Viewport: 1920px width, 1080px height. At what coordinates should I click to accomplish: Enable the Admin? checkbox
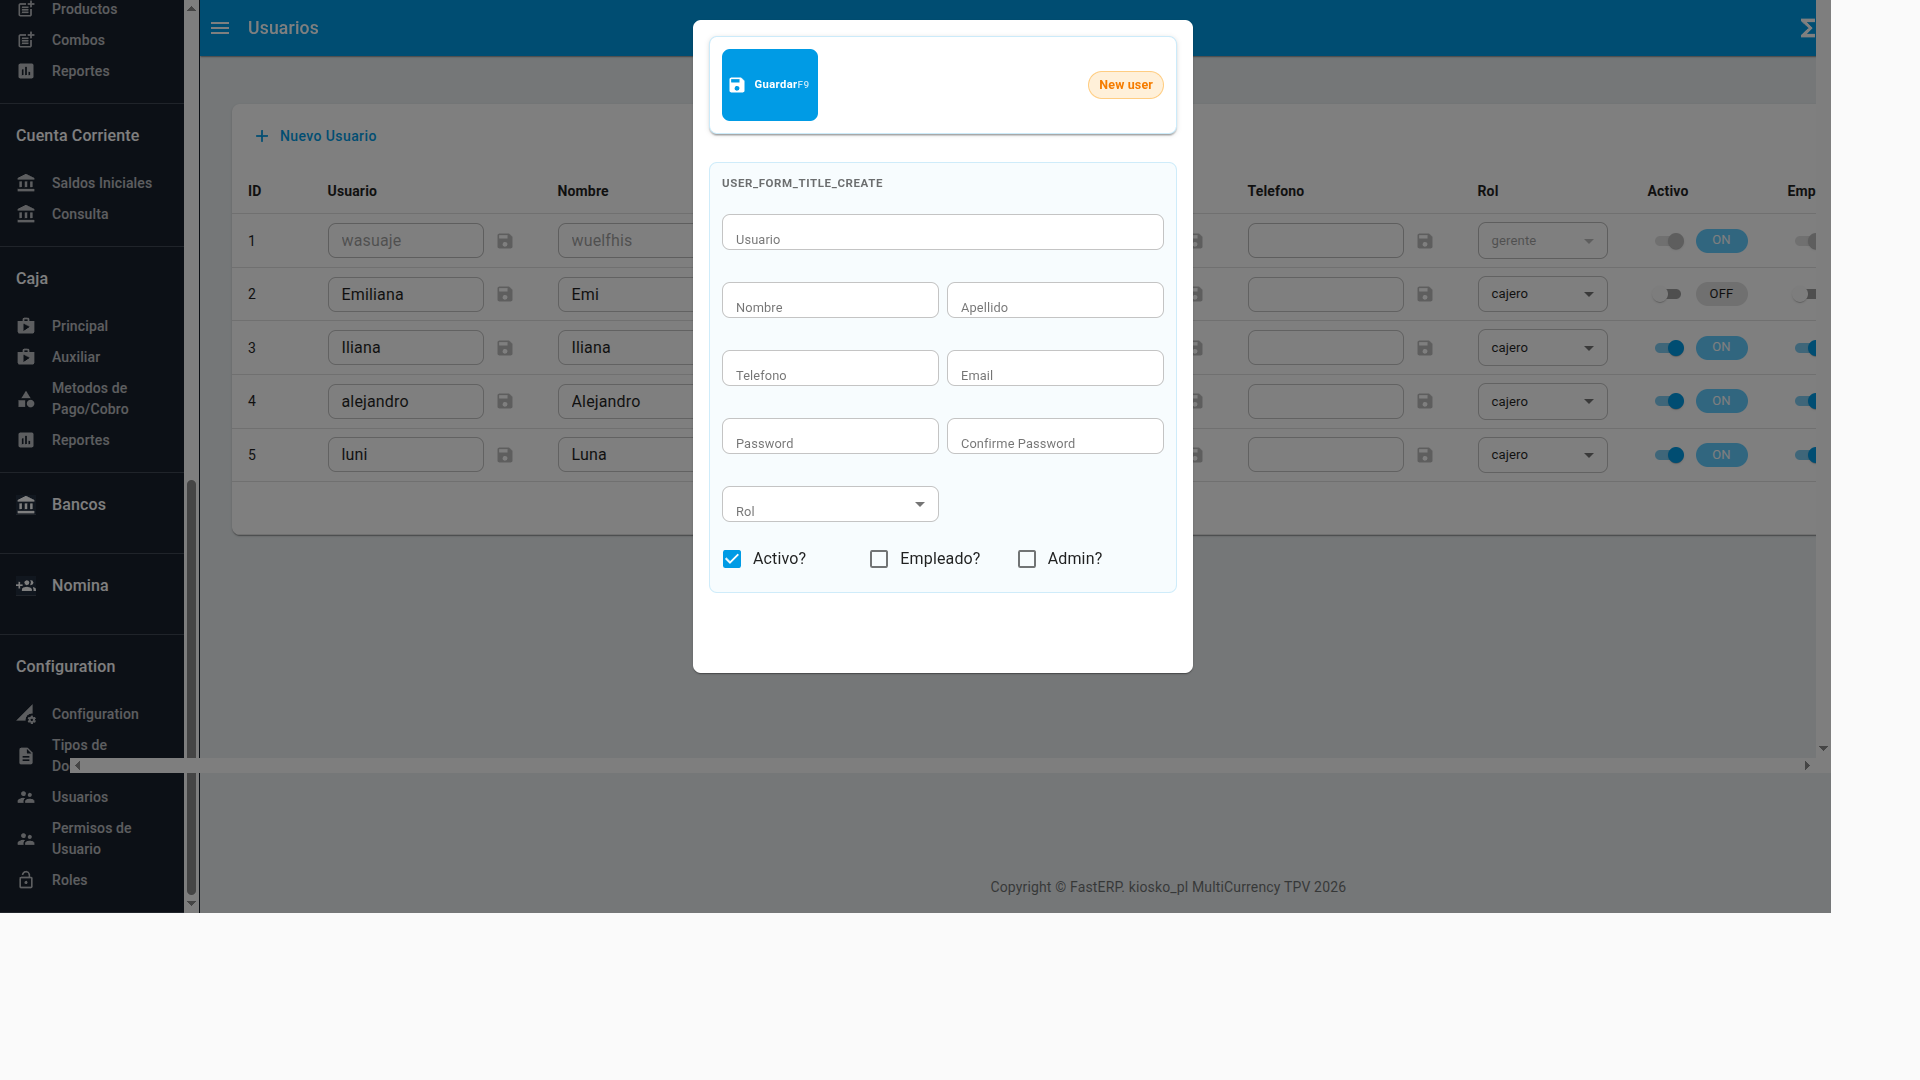(1027, 559)
